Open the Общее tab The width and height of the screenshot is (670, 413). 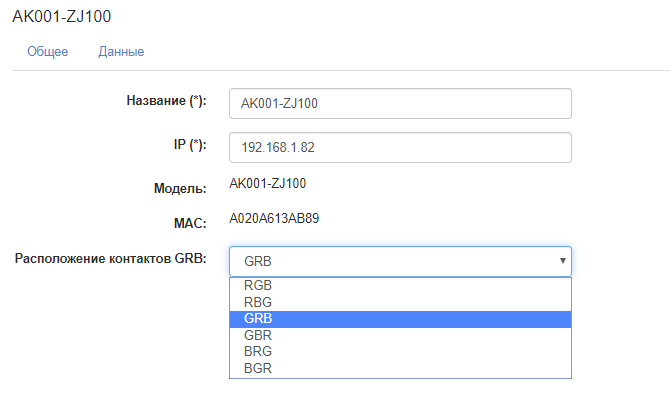tap(48, 51)
